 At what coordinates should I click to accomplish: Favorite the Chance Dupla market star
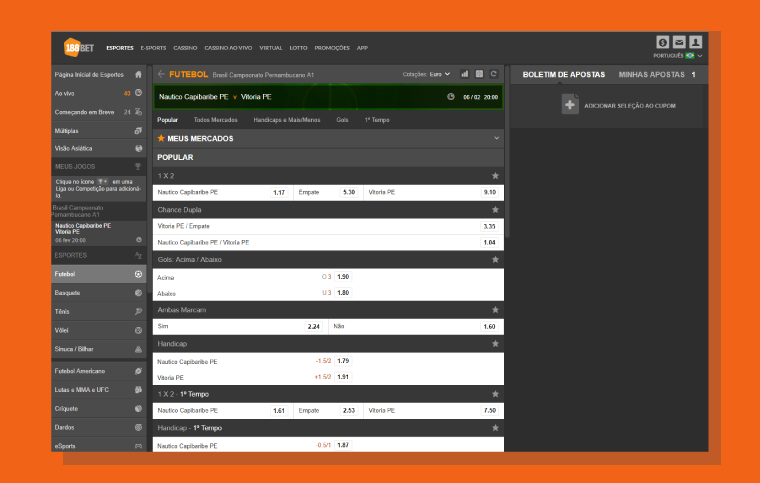[495, 210]
